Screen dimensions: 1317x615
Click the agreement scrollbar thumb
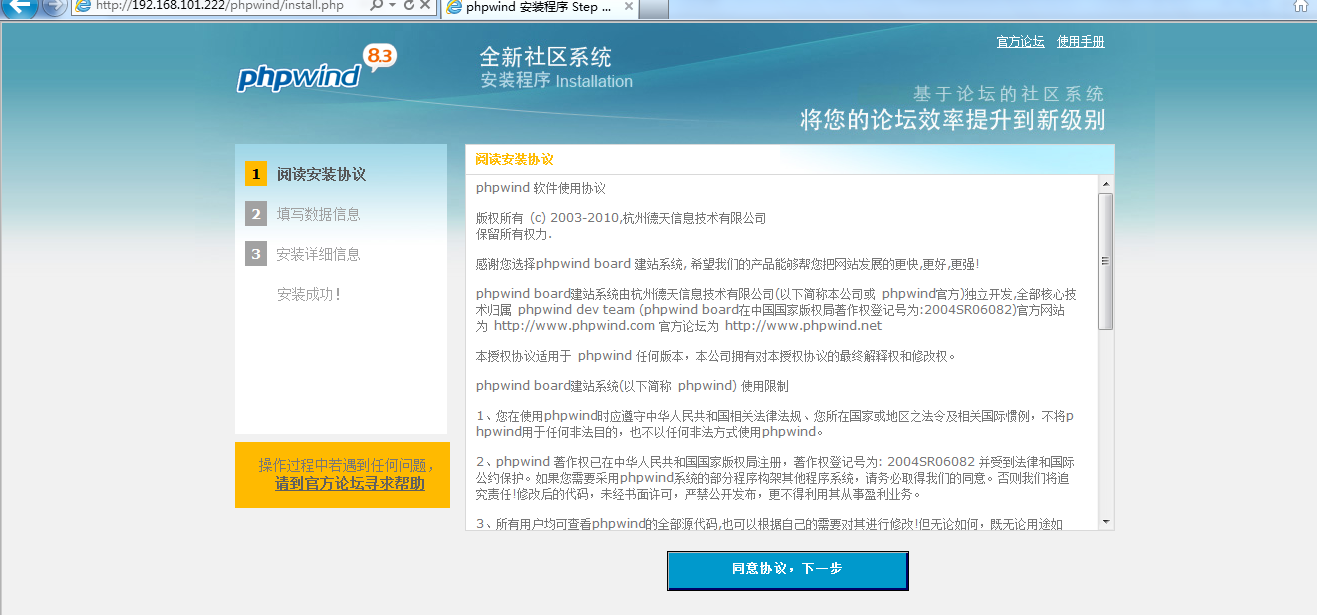tap(1106, 261)
